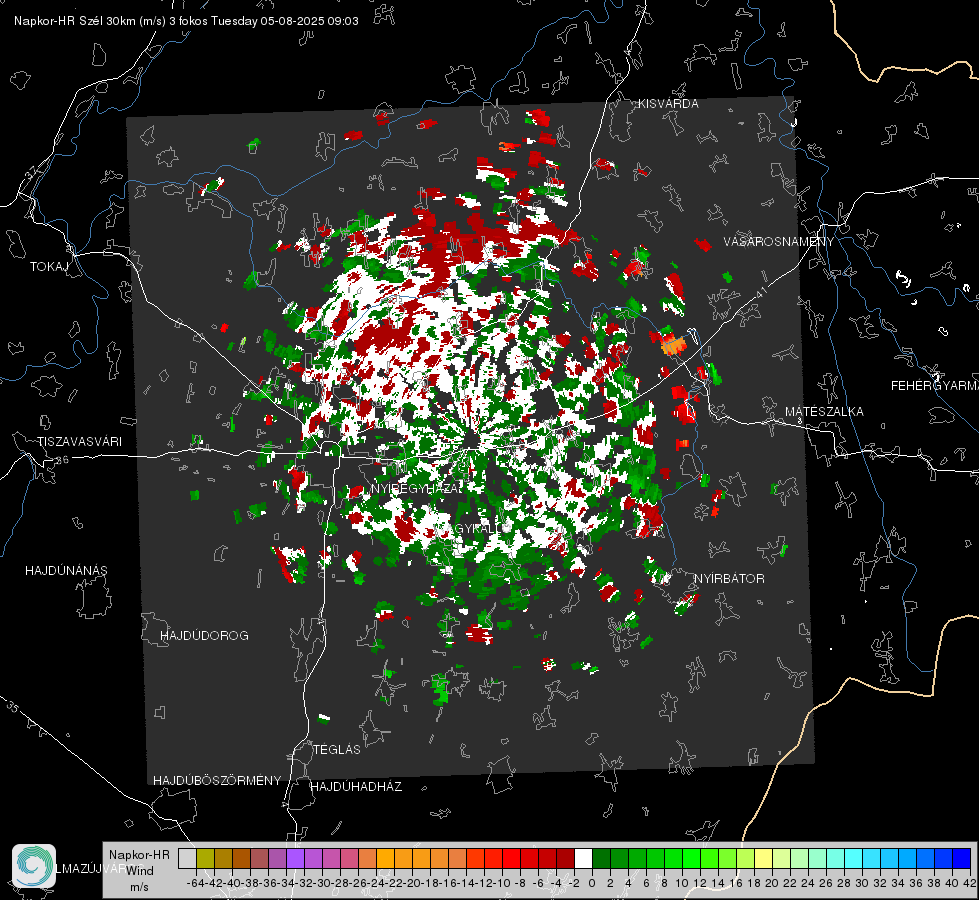Click the NYÍRBÁTOR town label

pos(729,579)
